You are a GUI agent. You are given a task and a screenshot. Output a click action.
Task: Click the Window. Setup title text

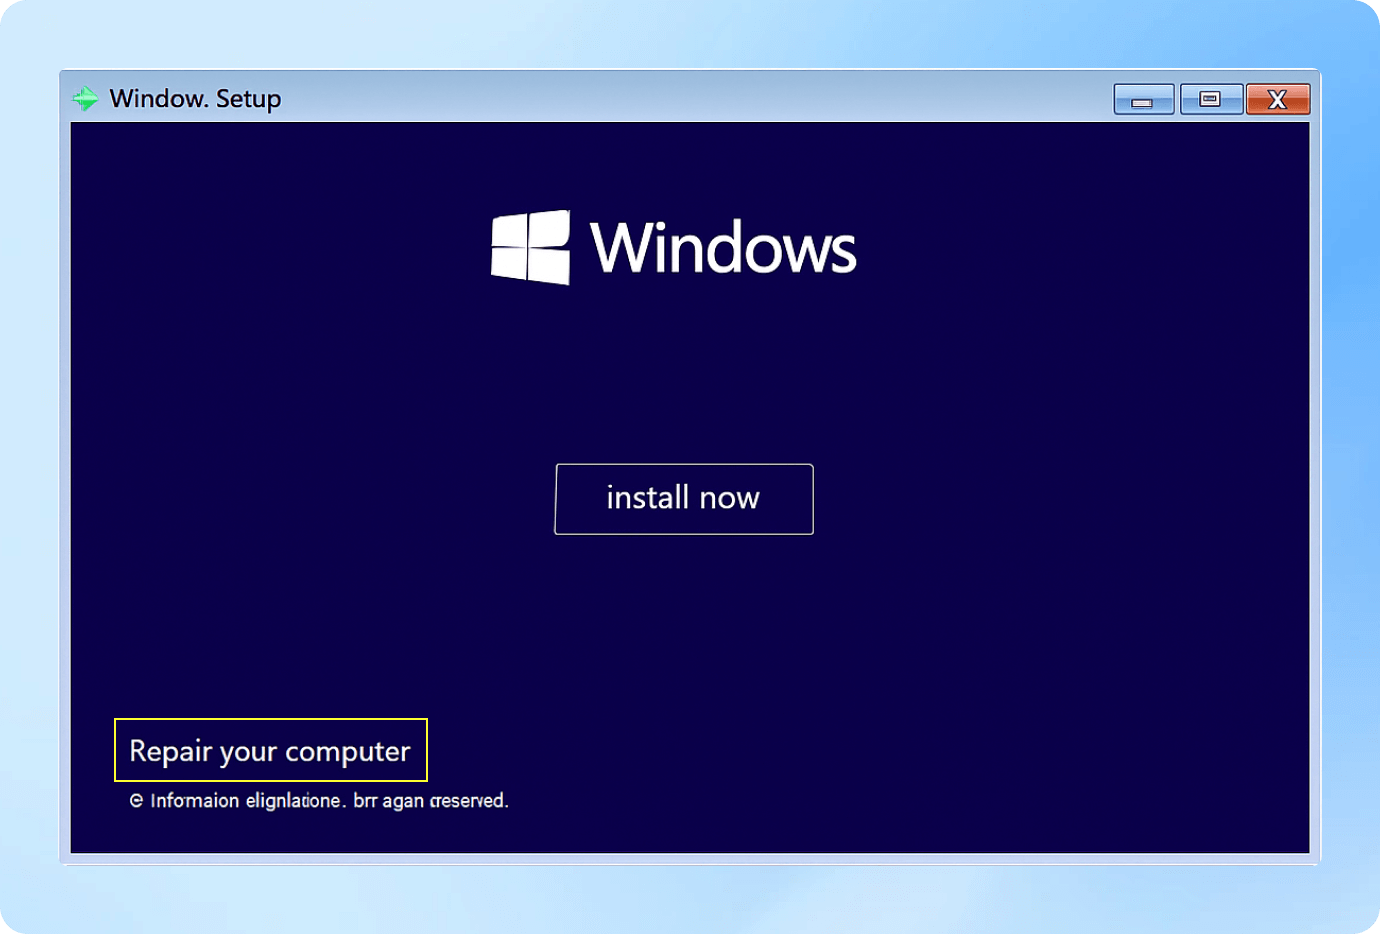pos(195,98)
